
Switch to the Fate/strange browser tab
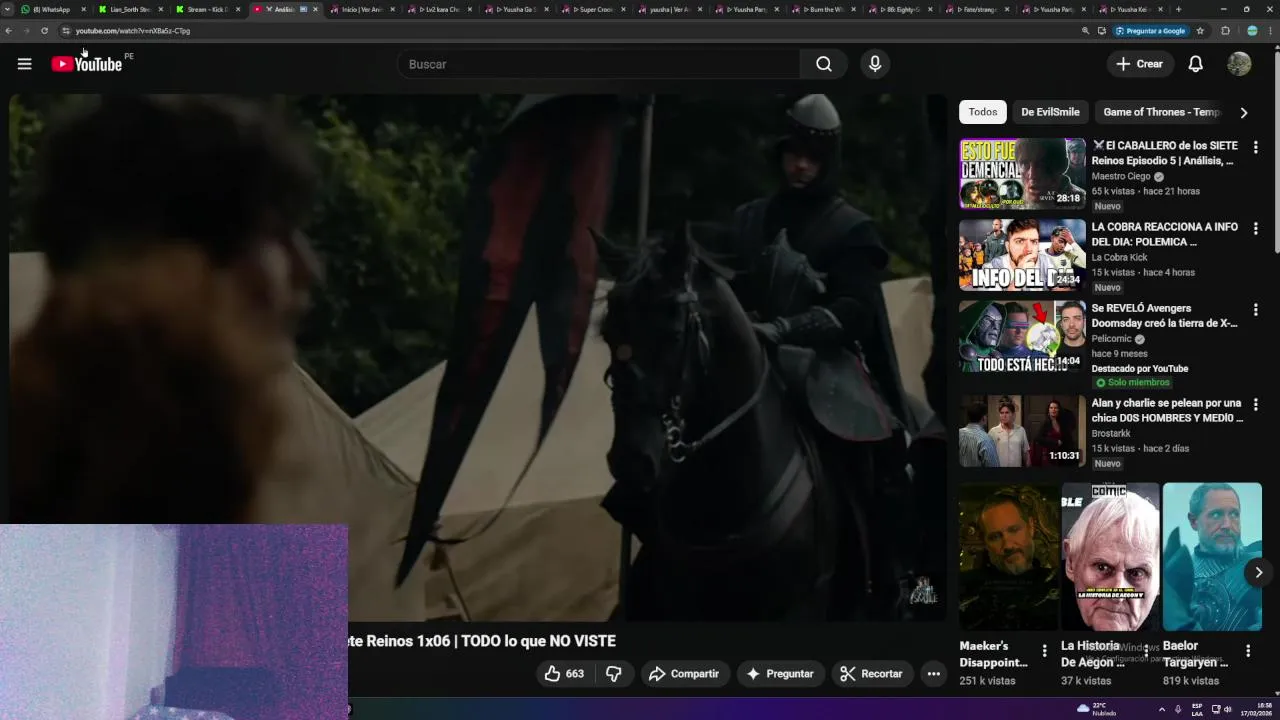(x=978, y=9)
